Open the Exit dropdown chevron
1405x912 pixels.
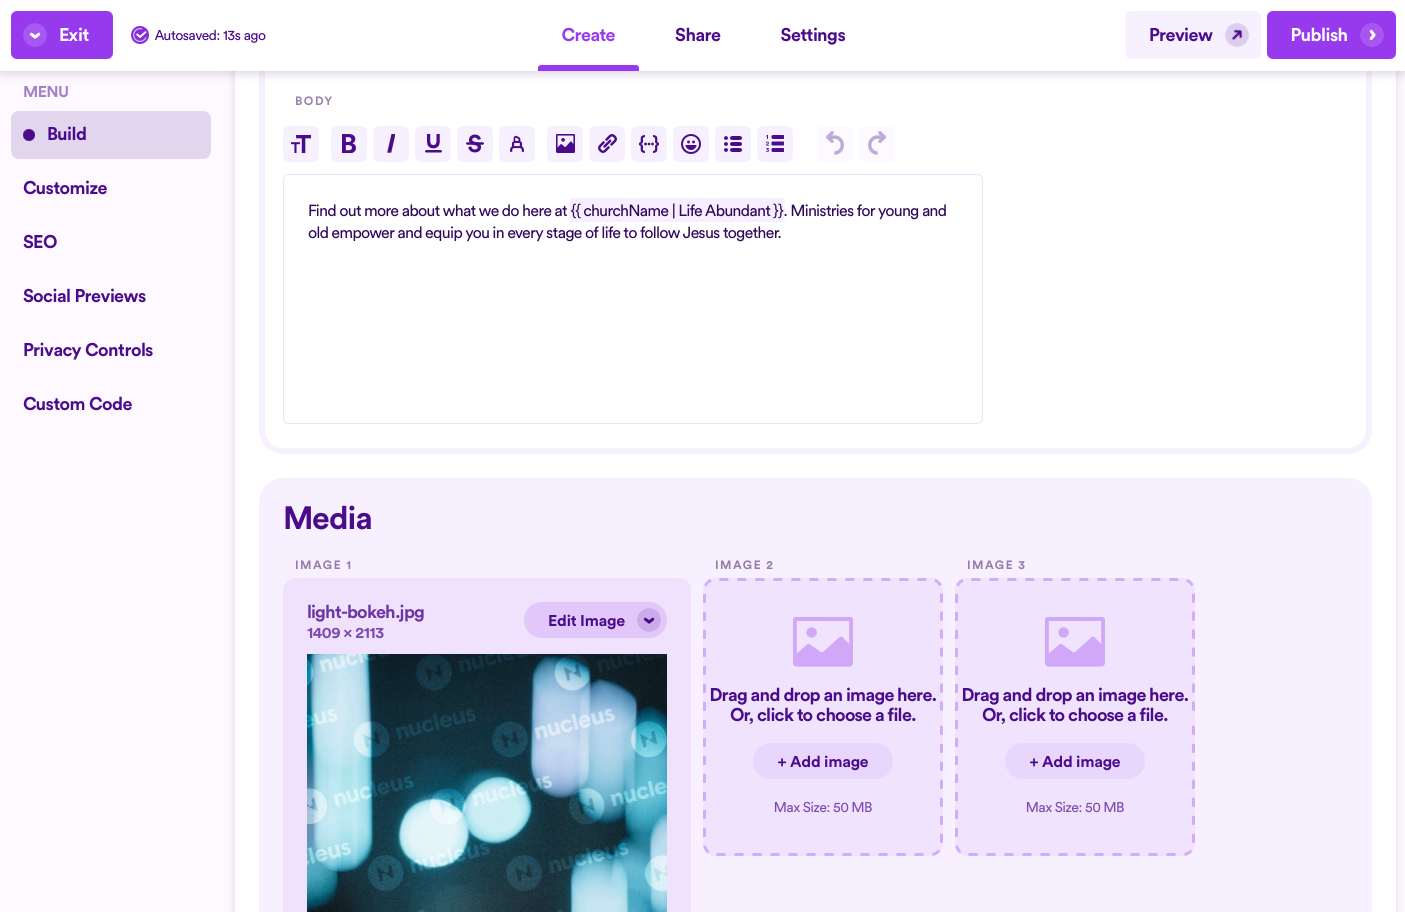(35, 35)
